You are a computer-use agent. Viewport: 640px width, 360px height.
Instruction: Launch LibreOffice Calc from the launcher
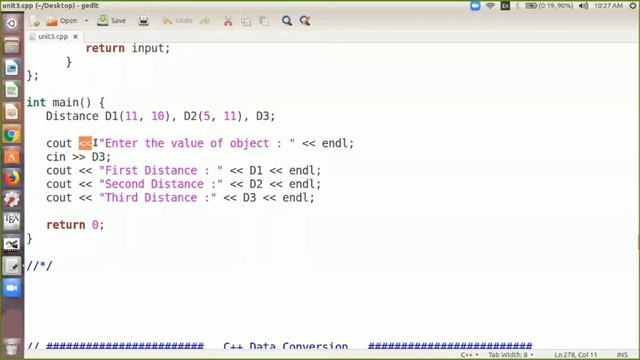11,90
